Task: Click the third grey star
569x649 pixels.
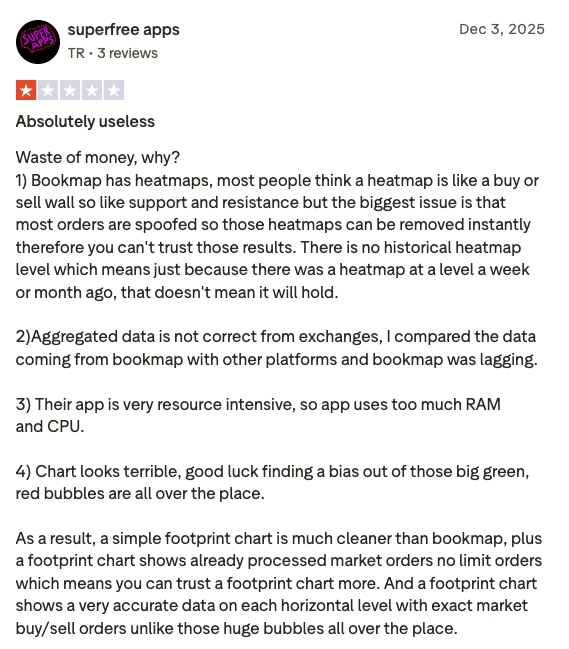Action: (70, 90)
